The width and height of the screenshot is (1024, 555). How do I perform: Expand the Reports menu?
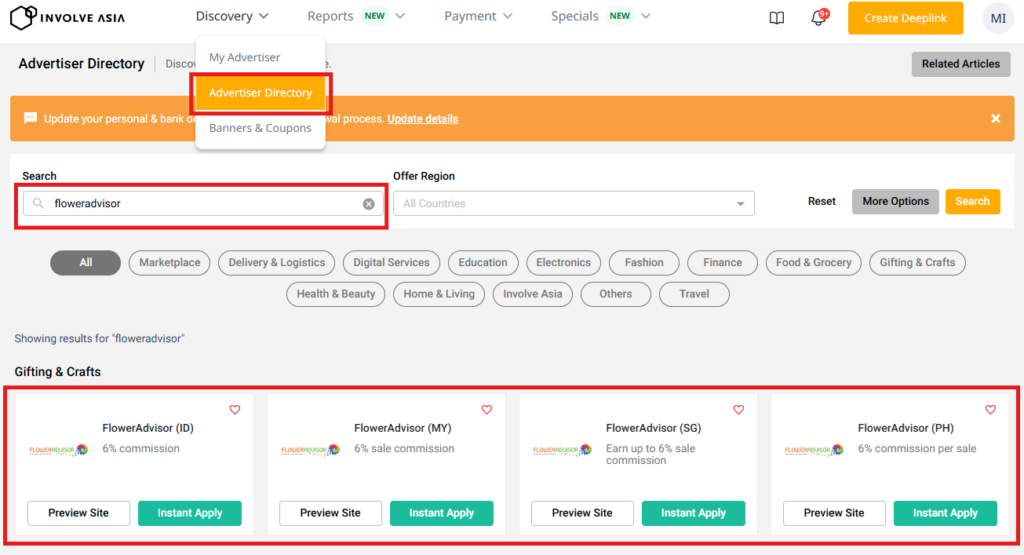coord(356,16)
